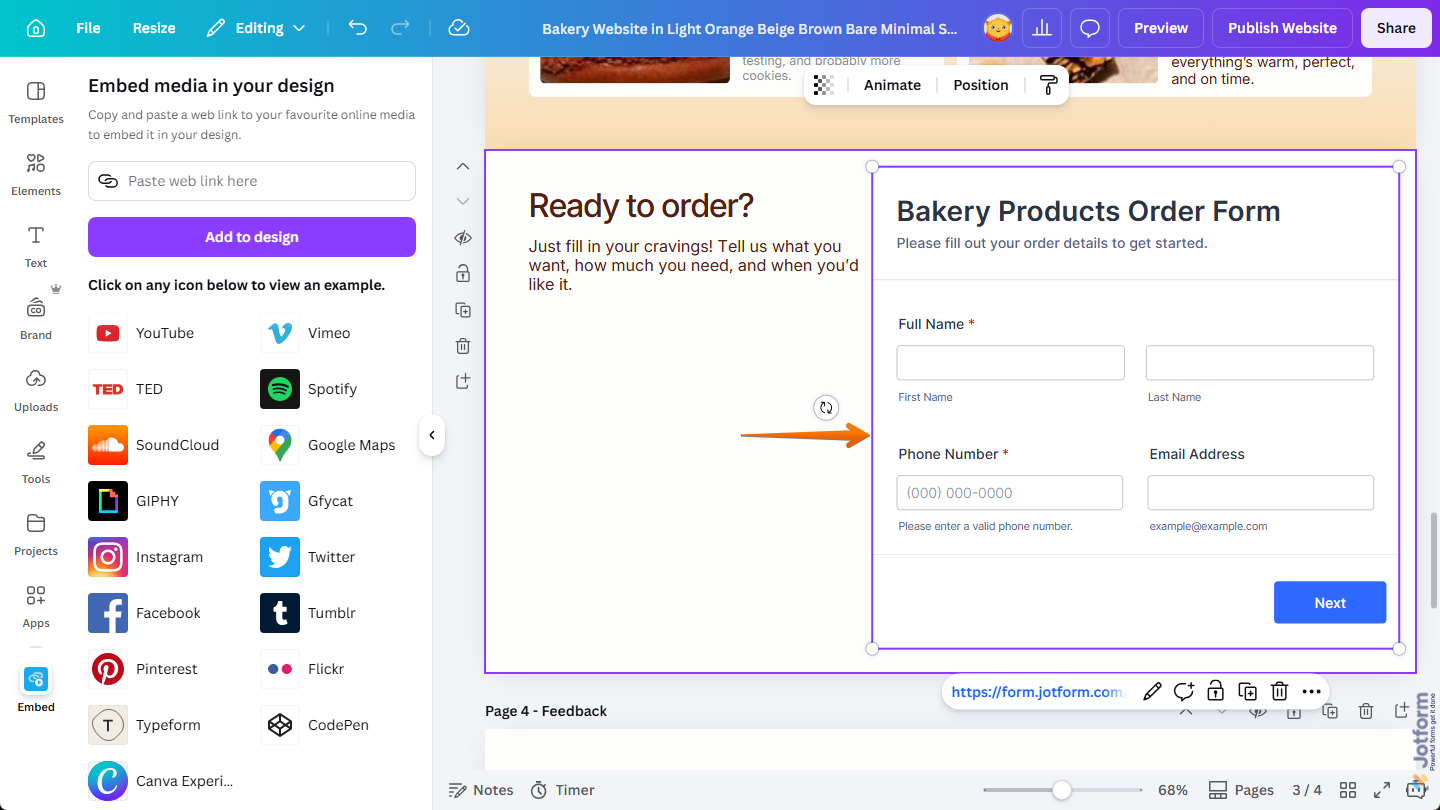View the SoundCloud embed example
The width and height of the screenshot is (1440, 810).
[x=154, y=445]
